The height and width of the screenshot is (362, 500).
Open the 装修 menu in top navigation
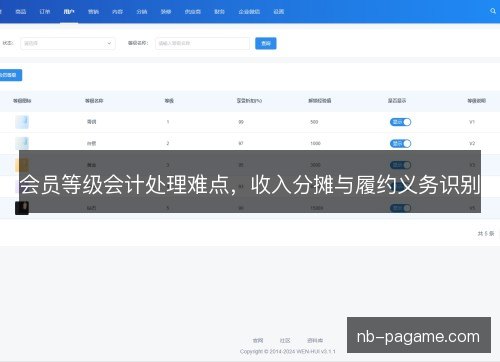coord(166,12)
